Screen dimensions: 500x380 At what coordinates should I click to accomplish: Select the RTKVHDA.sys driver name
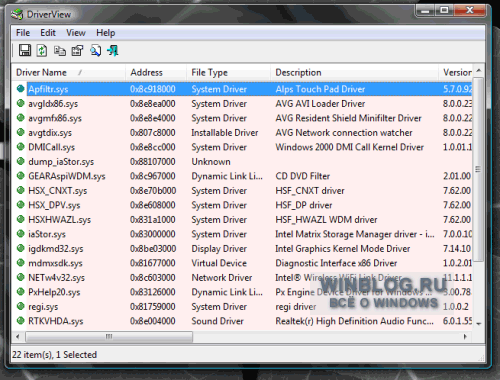coord(56,321)
